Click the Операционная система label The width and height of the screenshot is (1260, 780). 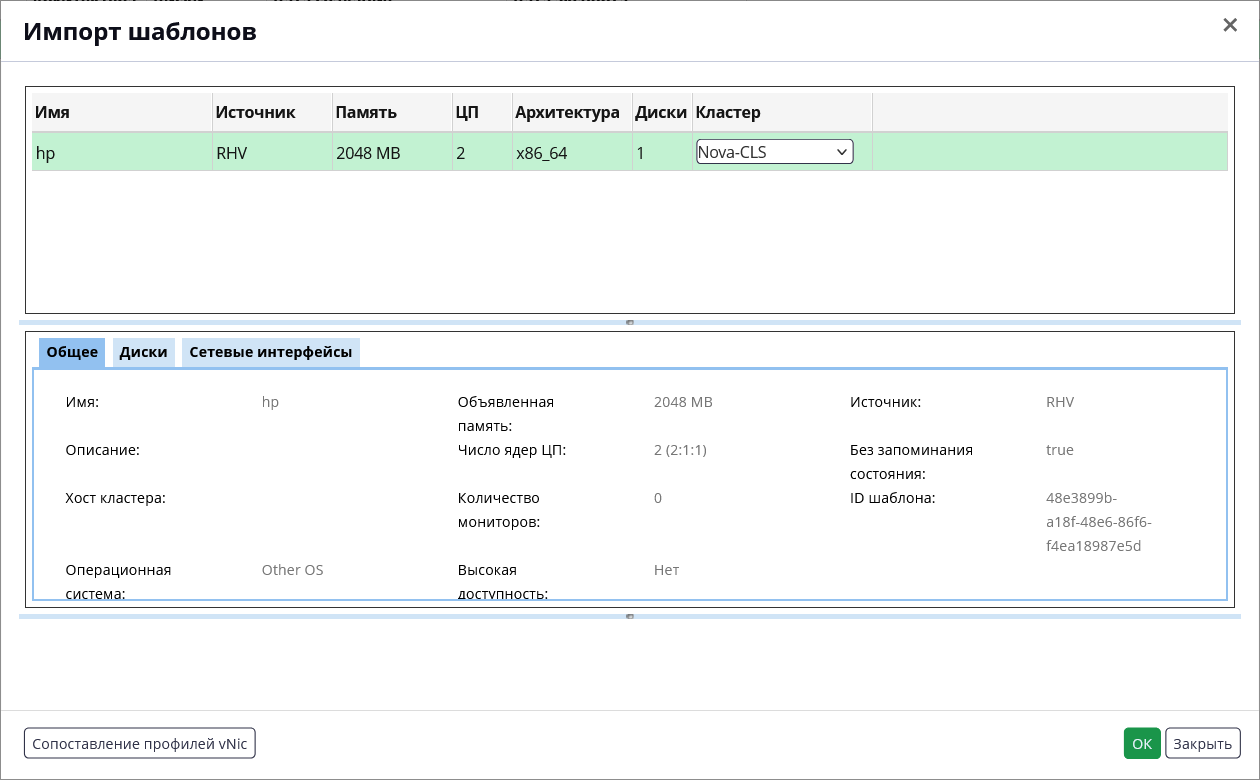click(x=119, y=582)
